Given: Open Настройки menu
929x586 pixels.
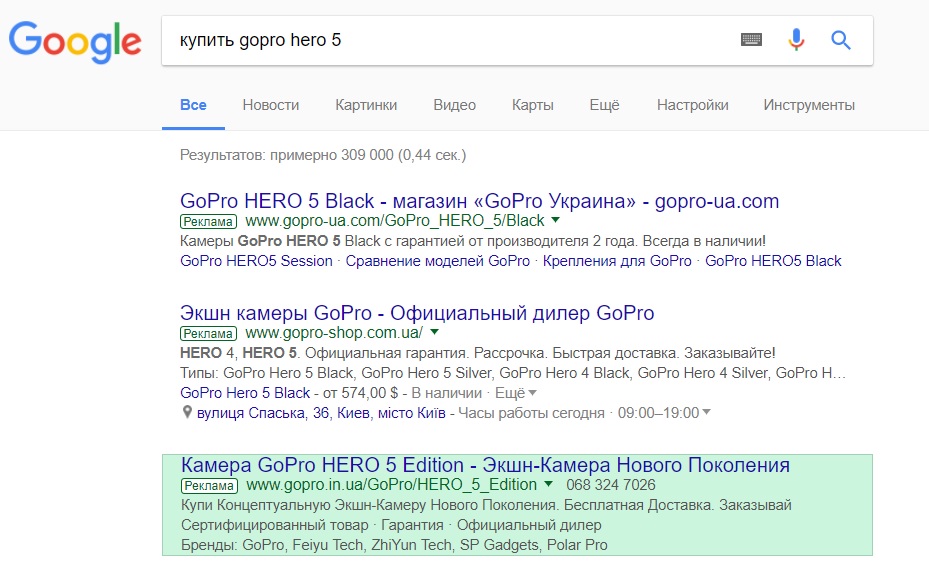Looking at the screenshot, I should 693,105.
